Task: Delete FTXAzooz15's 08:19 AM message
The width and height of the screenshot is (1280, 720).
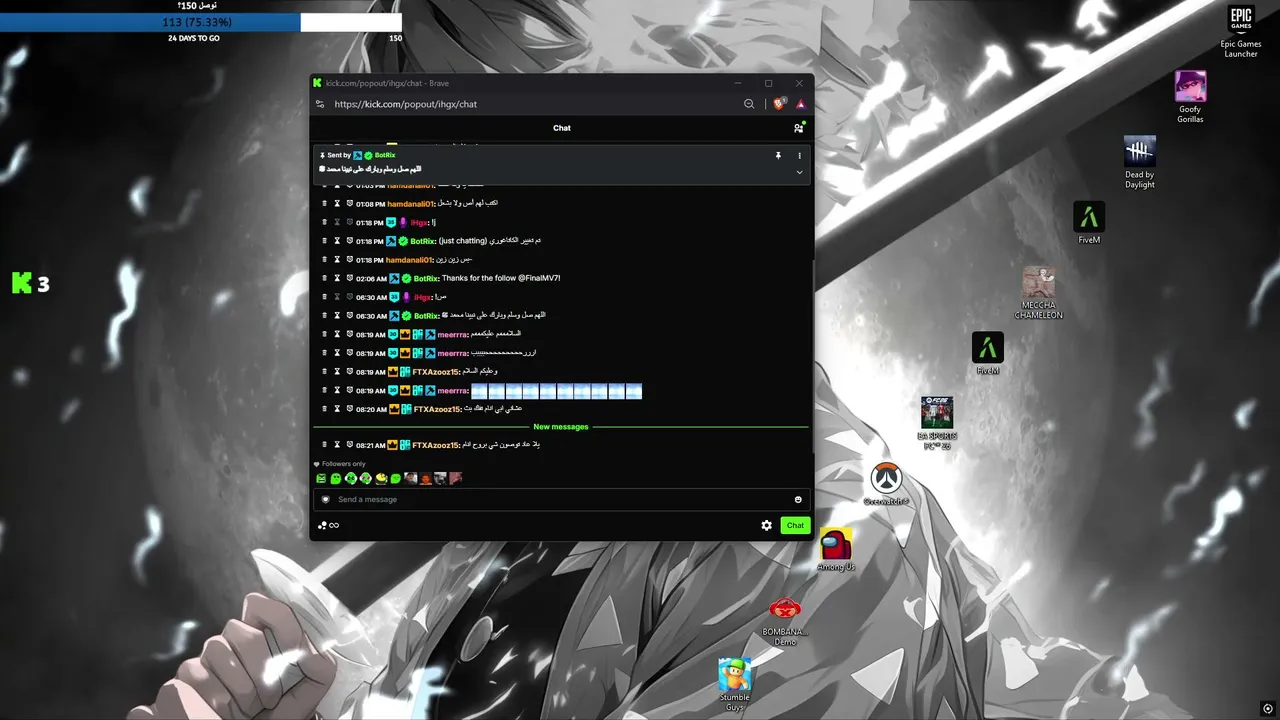Action: coord(324,372)
